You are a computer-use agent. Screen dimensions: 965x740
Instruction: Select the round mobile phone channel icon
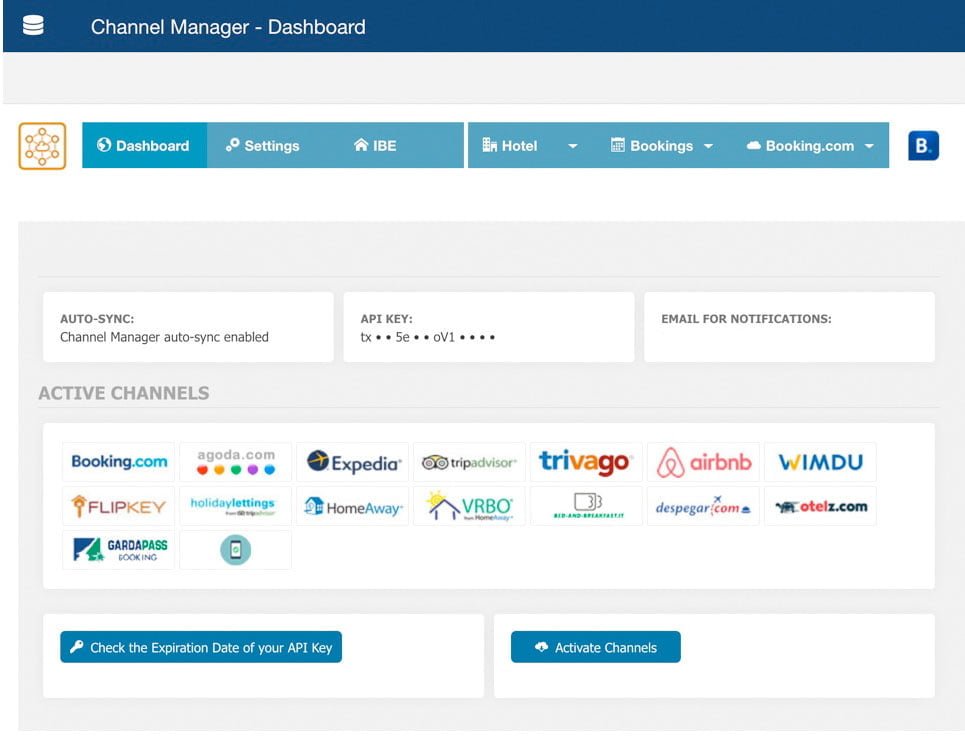coord(236,550)
